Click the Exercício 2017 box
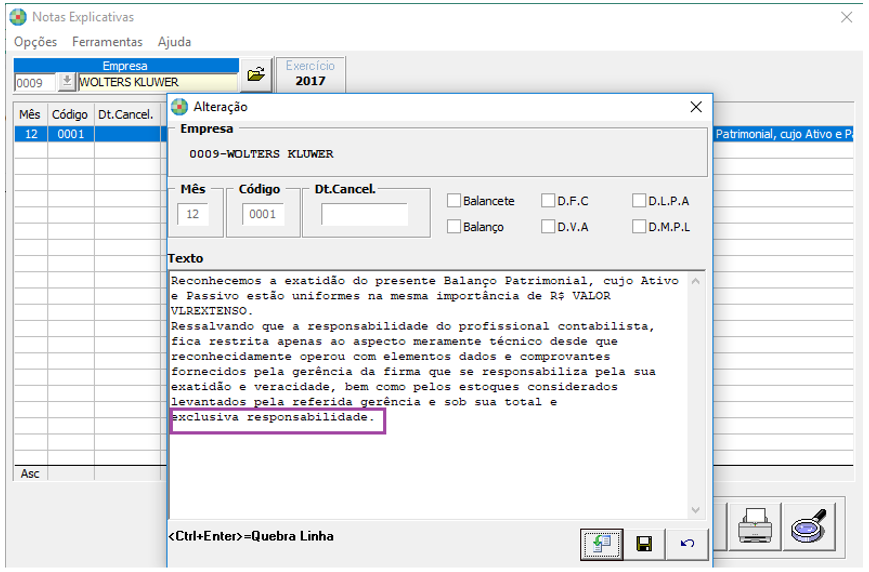Viewport: 869px width, 572px height. tap(310, 74)
